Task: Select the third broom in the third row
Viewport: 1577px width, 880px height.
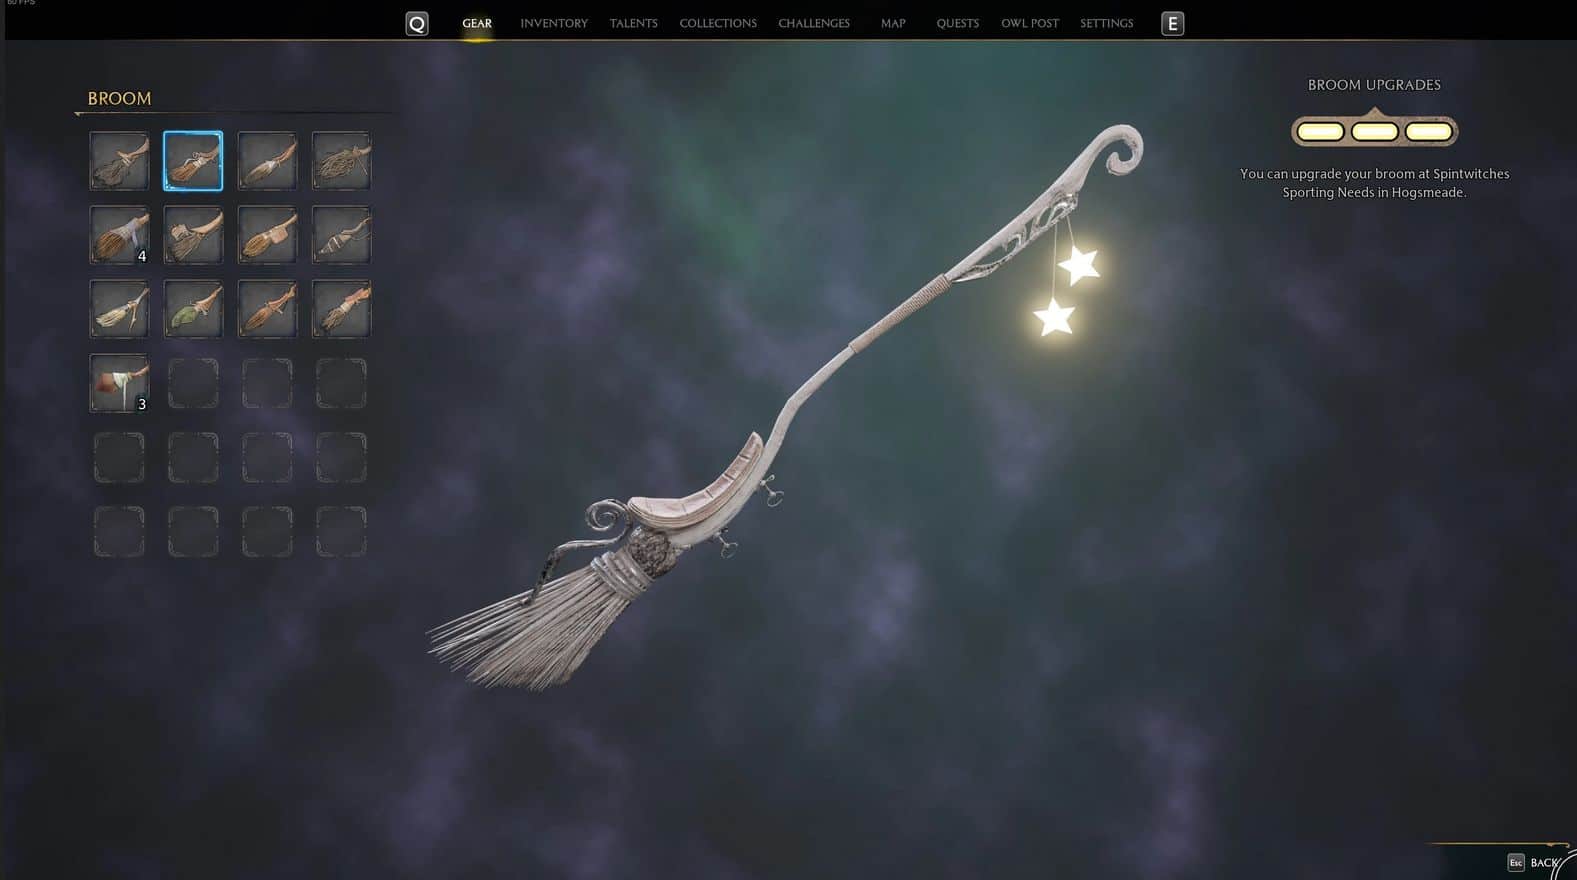Action: click(267, 309)
